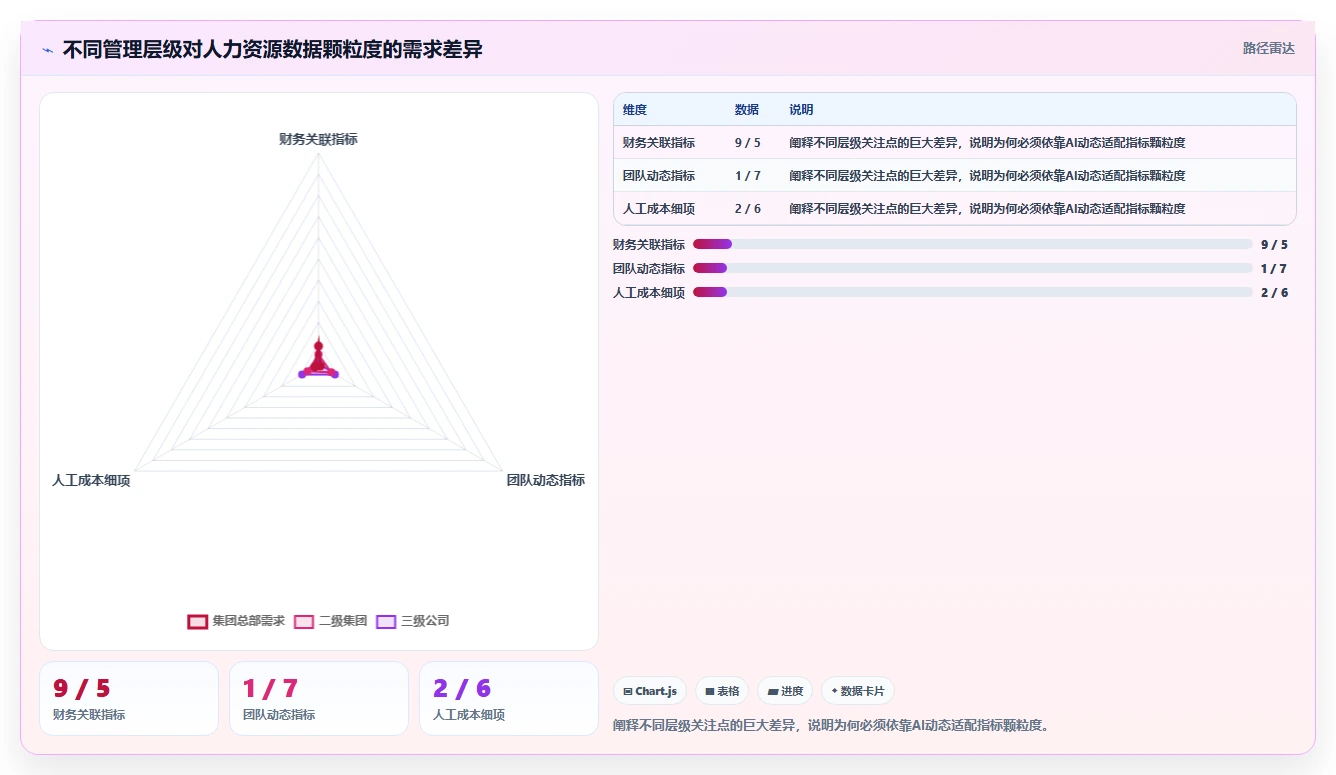The image size is (1336, 775).
Task: Click the 9 / 5 value in the table
Action: pyautogui.click(x=748, y=143)
